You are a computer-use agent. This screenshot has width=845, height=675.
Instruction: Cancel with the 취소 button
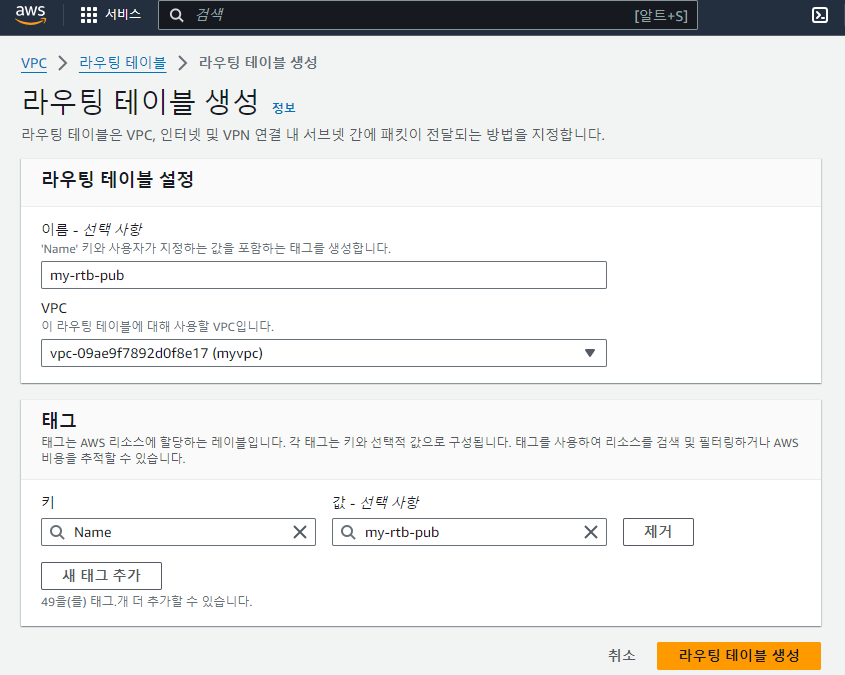point(621,656)
